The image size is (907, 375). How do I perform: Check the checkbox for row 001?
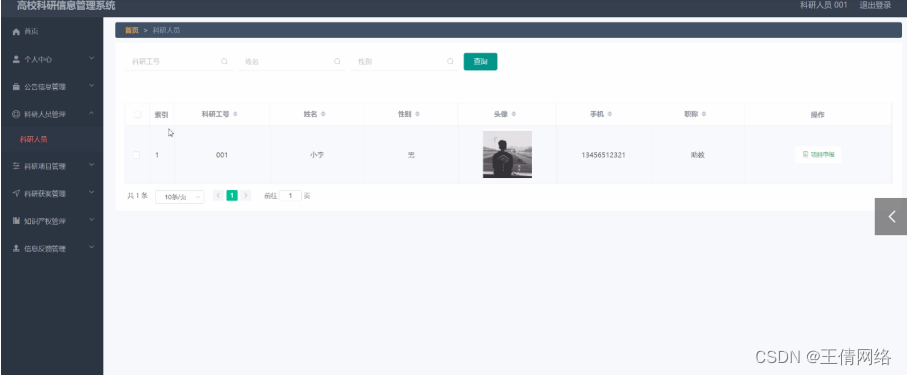tap(137, 155)
